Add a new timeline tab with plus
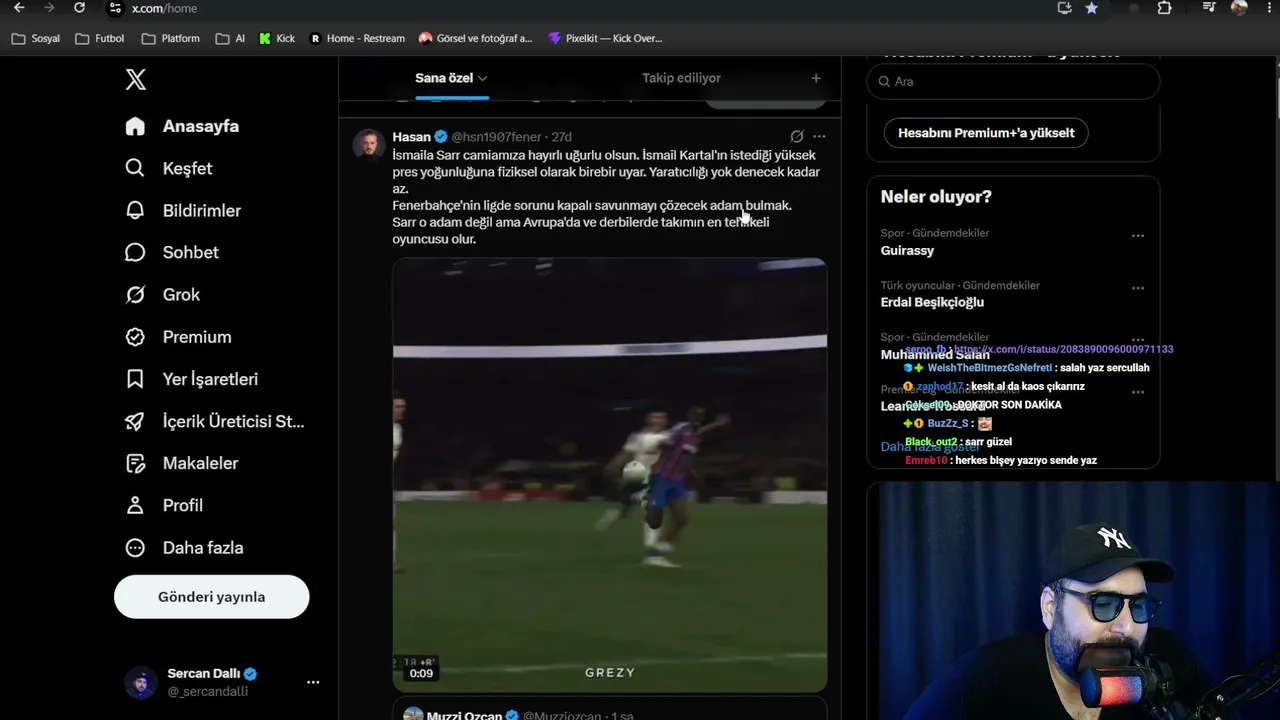Image resolution: width=1280 pixels, height=720 pixels. [816, 78]
